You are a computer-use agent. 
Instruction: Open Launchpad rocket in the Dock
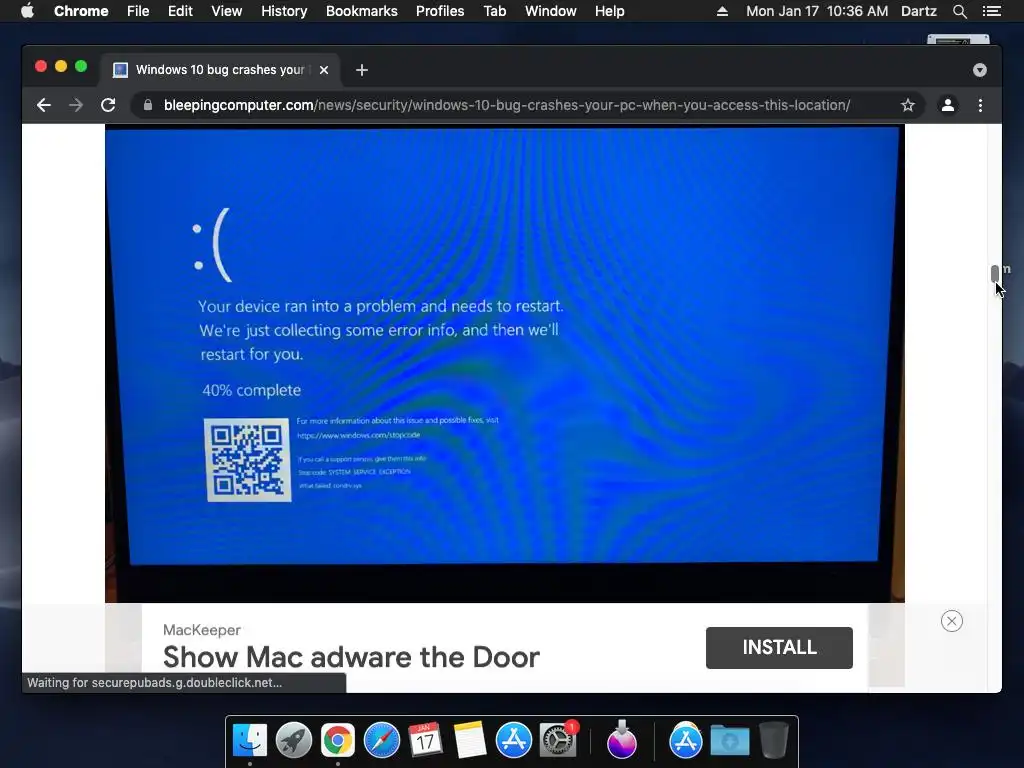tap(294, 741)
